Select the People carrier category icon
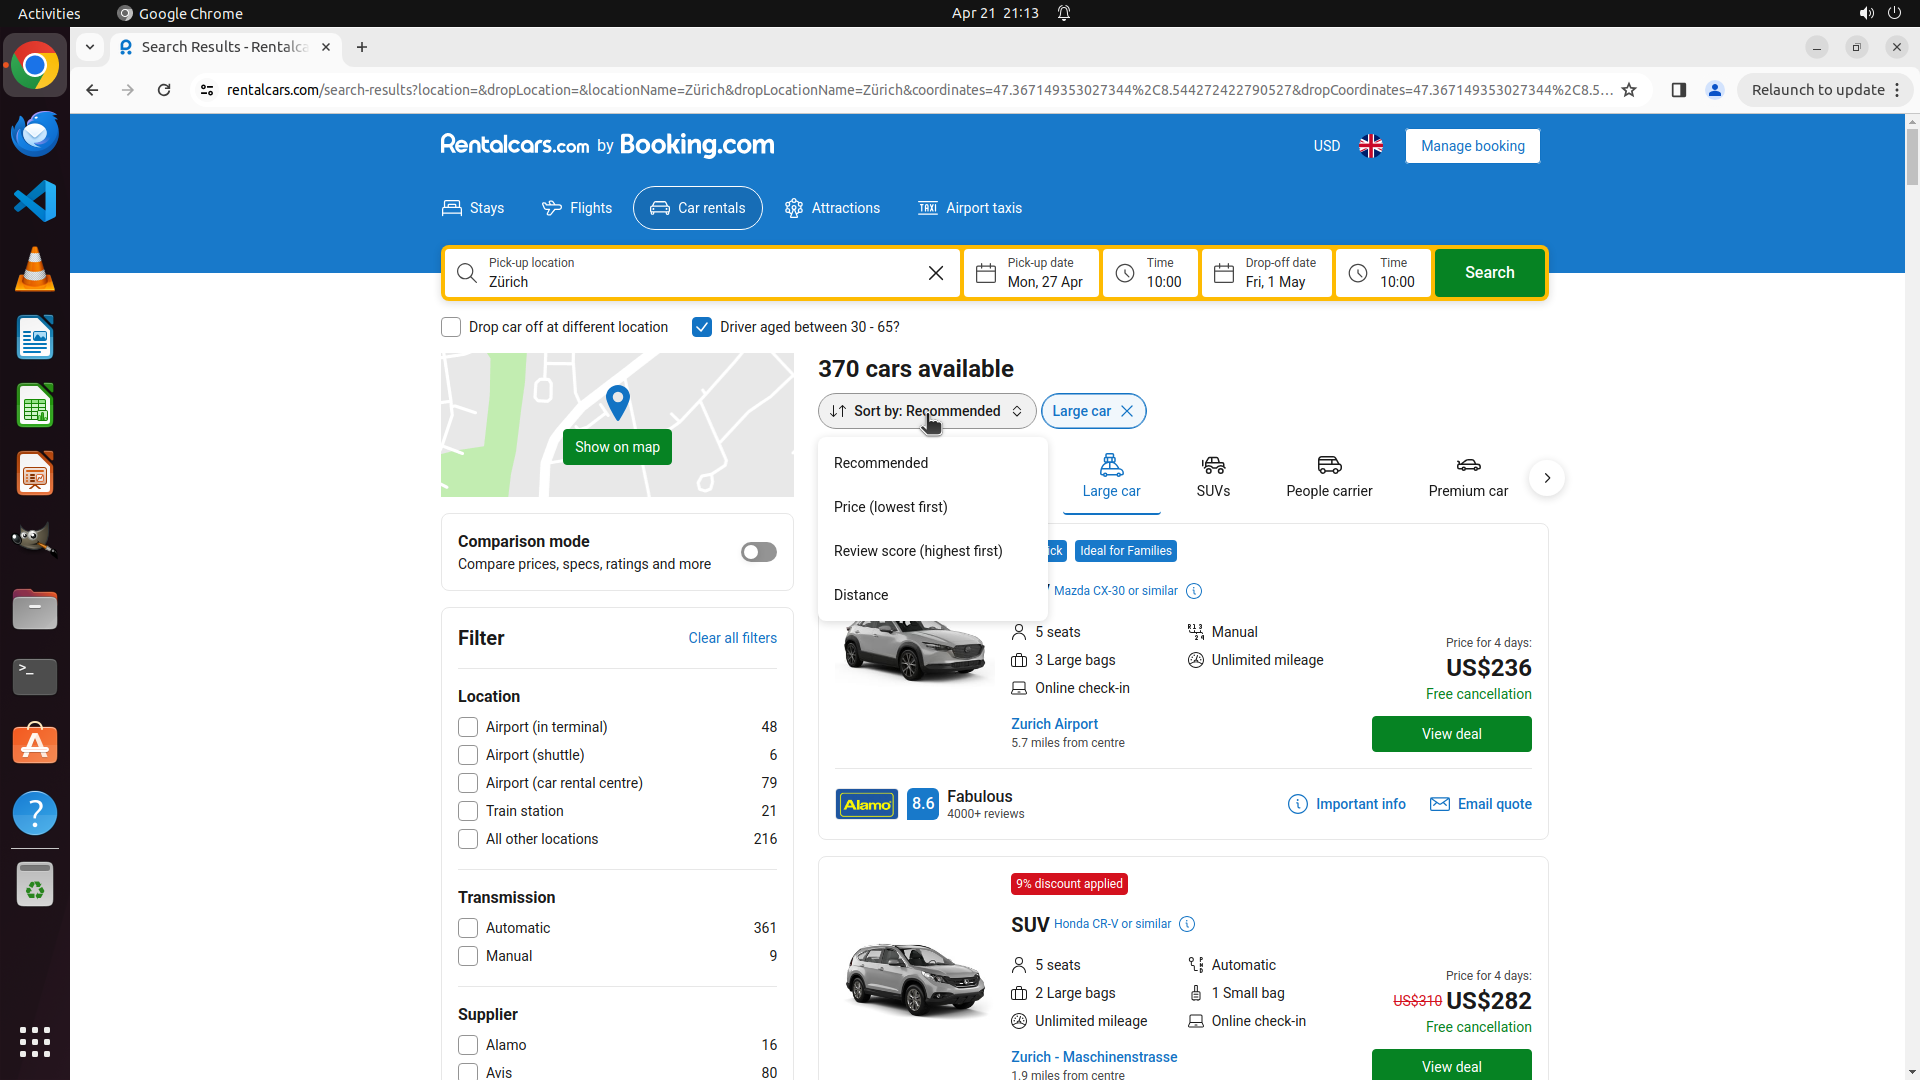Image resolution: width=1920 pixels, height=1080 pixels. click(x=1329, y=476)
